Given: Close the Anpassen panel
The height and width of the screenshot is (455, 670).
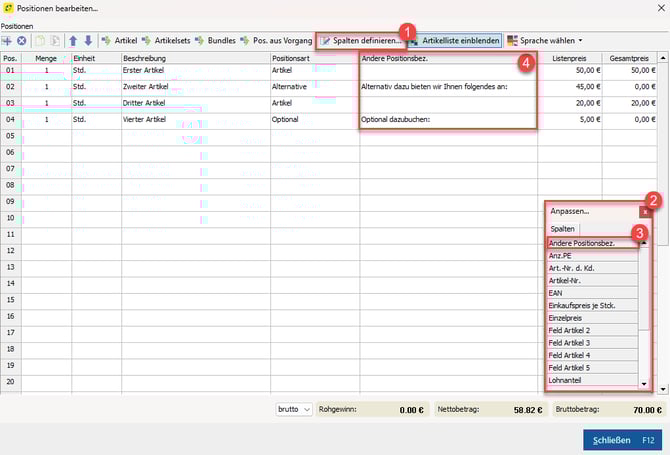Looking at the screenshot, I should point(646,212).
